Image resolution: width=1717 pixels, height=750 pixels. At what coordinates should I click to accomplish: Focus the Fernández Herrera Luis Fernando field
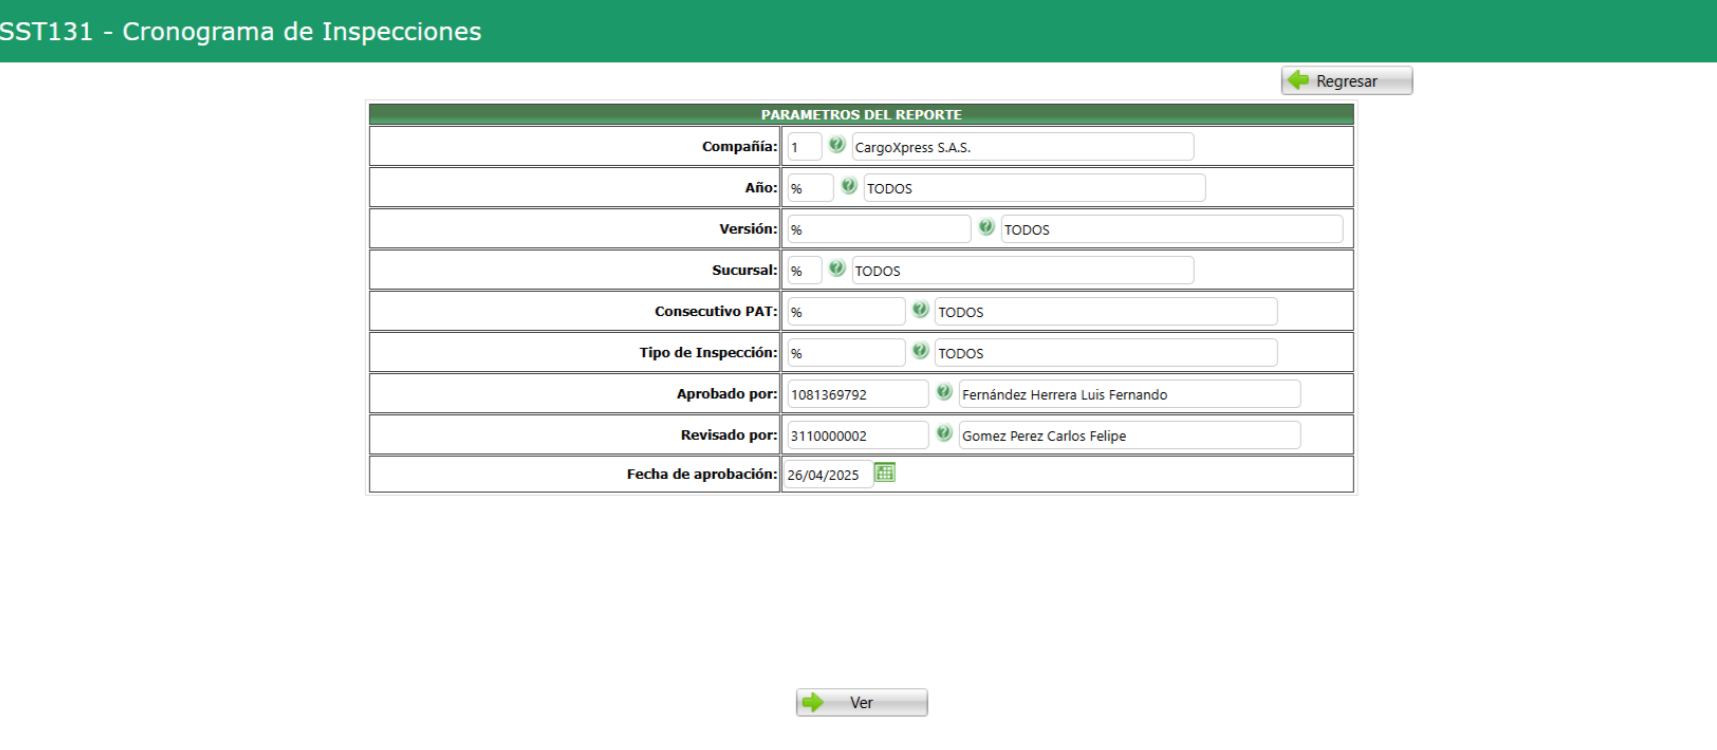coord(1130,394)
